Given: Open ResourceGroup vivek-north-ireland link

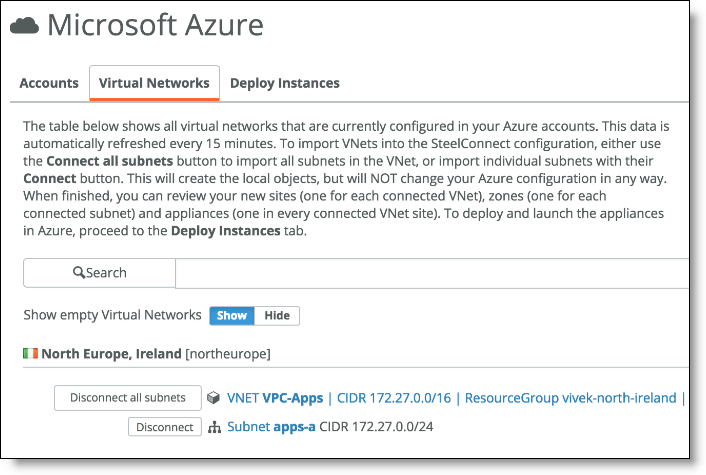Looking at the screenshot, I should [x=570, y=398].
